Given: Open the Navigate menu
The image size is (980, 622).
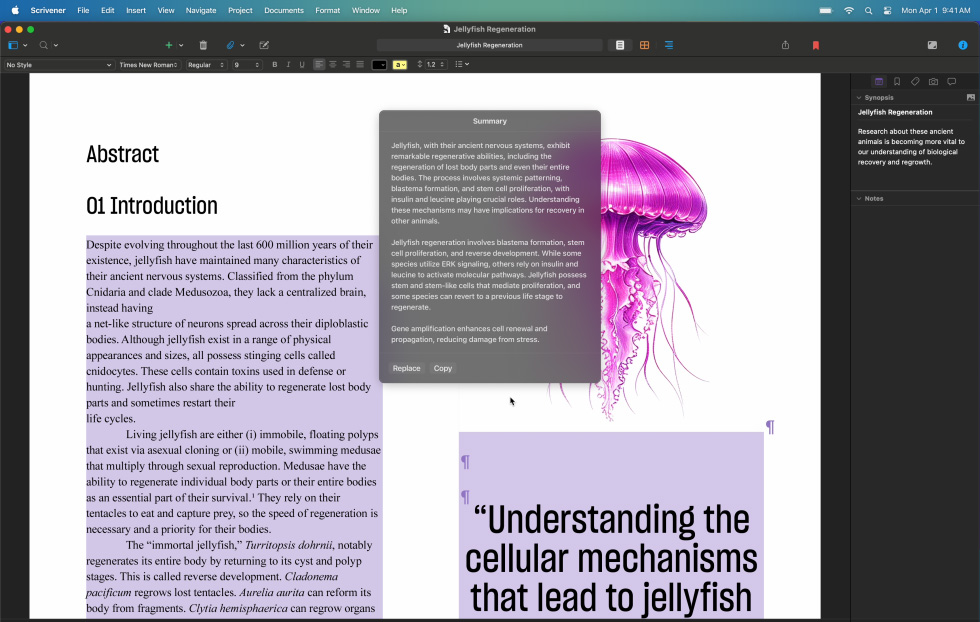Looking at the screenshot, I should tap(200, 10).
